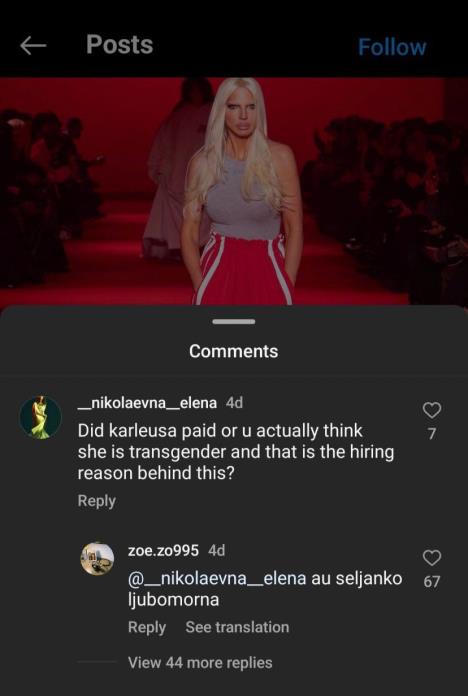Viewport: 468px width, 696px height.
Task: Open zoe.zo995's profile avatar
Action: click(x=97, y=558)
